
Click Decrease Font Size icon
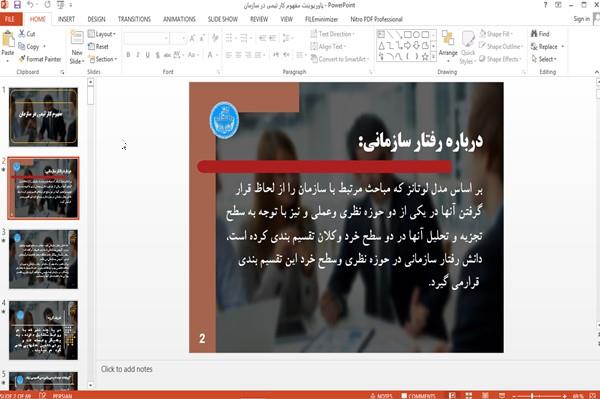click(x=202, y=38)
